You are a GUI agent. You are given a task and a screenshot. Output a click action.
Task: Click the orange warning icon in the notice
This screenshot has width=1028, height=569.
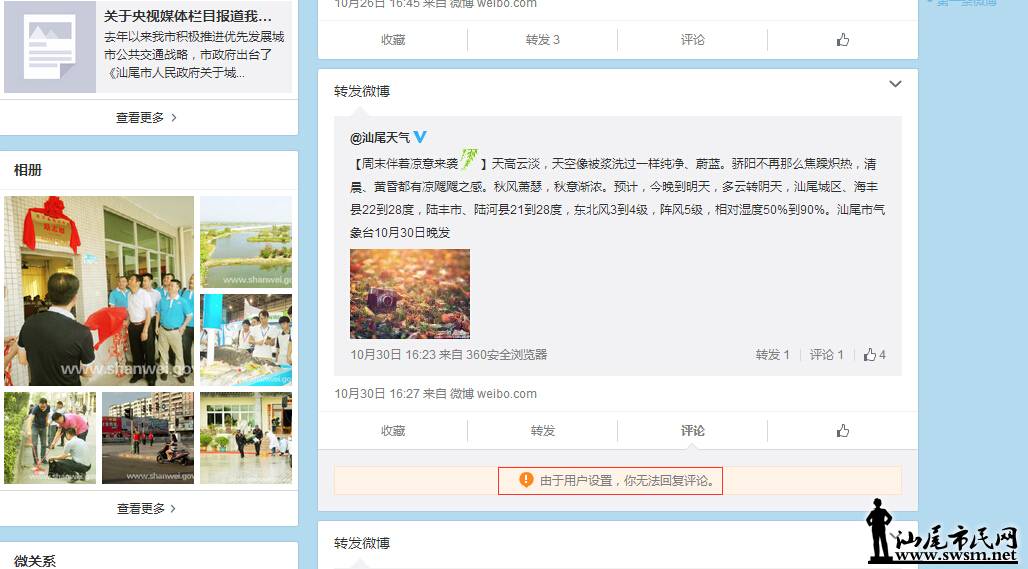526,480
